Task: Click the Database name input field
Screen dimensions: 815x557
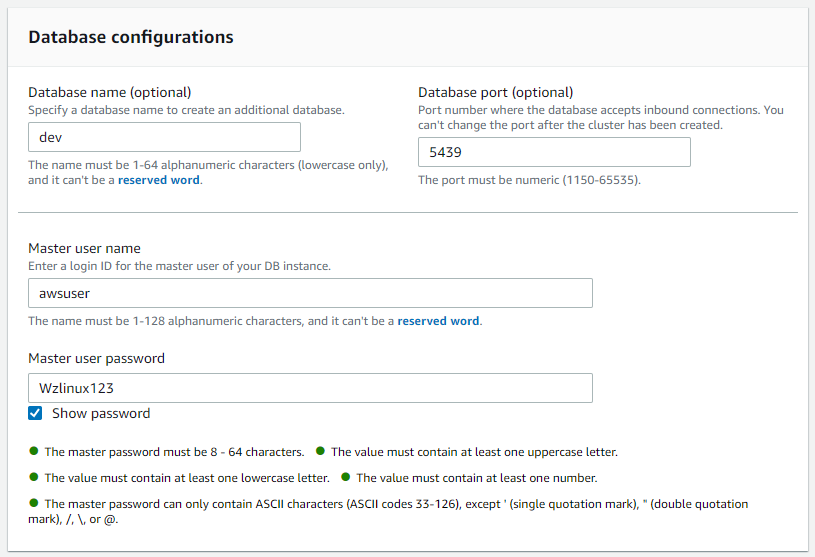Action: (164, 137)
